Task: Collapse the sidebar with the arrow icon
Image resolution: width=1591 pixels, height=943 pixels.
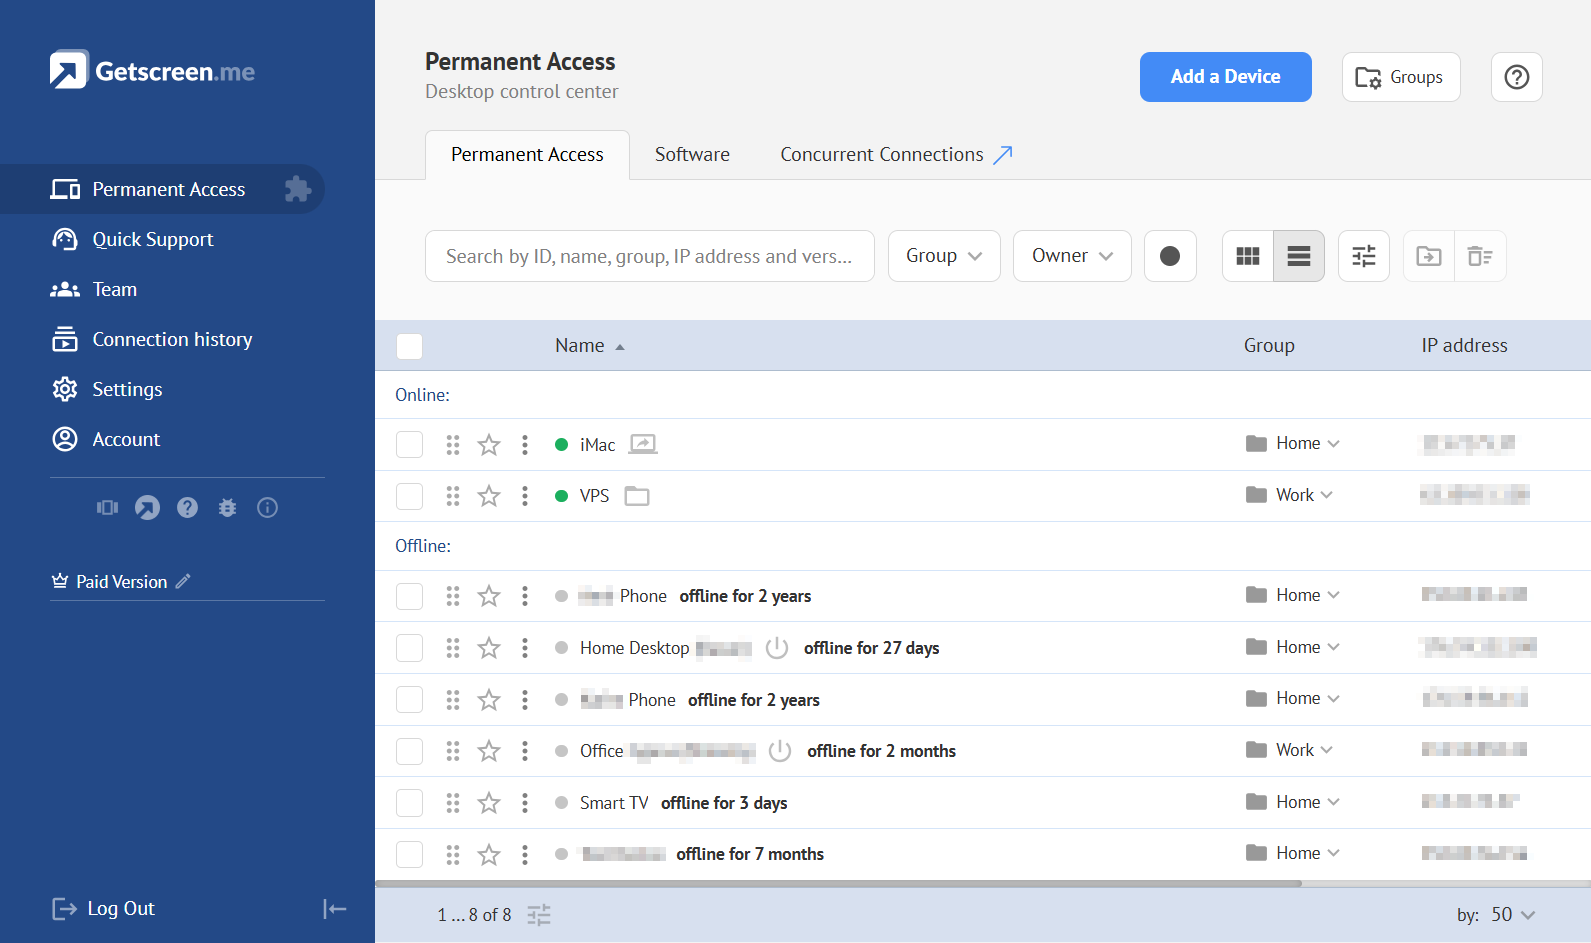Action: point(334,908)
